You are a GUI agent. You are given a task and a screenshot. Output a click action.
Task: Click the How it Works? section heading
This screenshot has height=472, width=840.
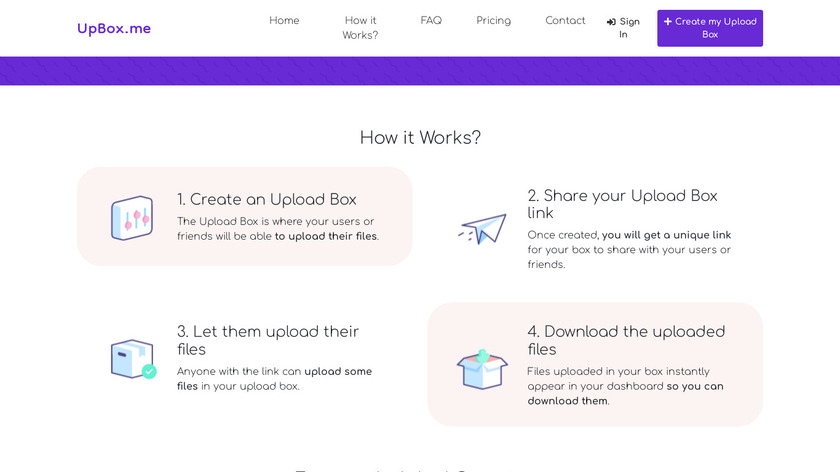pos(420,138)
